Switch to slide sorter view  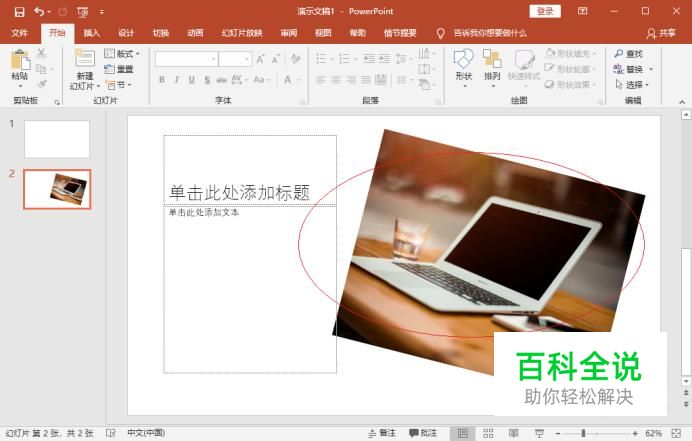pyautogui.click(x=488, y=433)
